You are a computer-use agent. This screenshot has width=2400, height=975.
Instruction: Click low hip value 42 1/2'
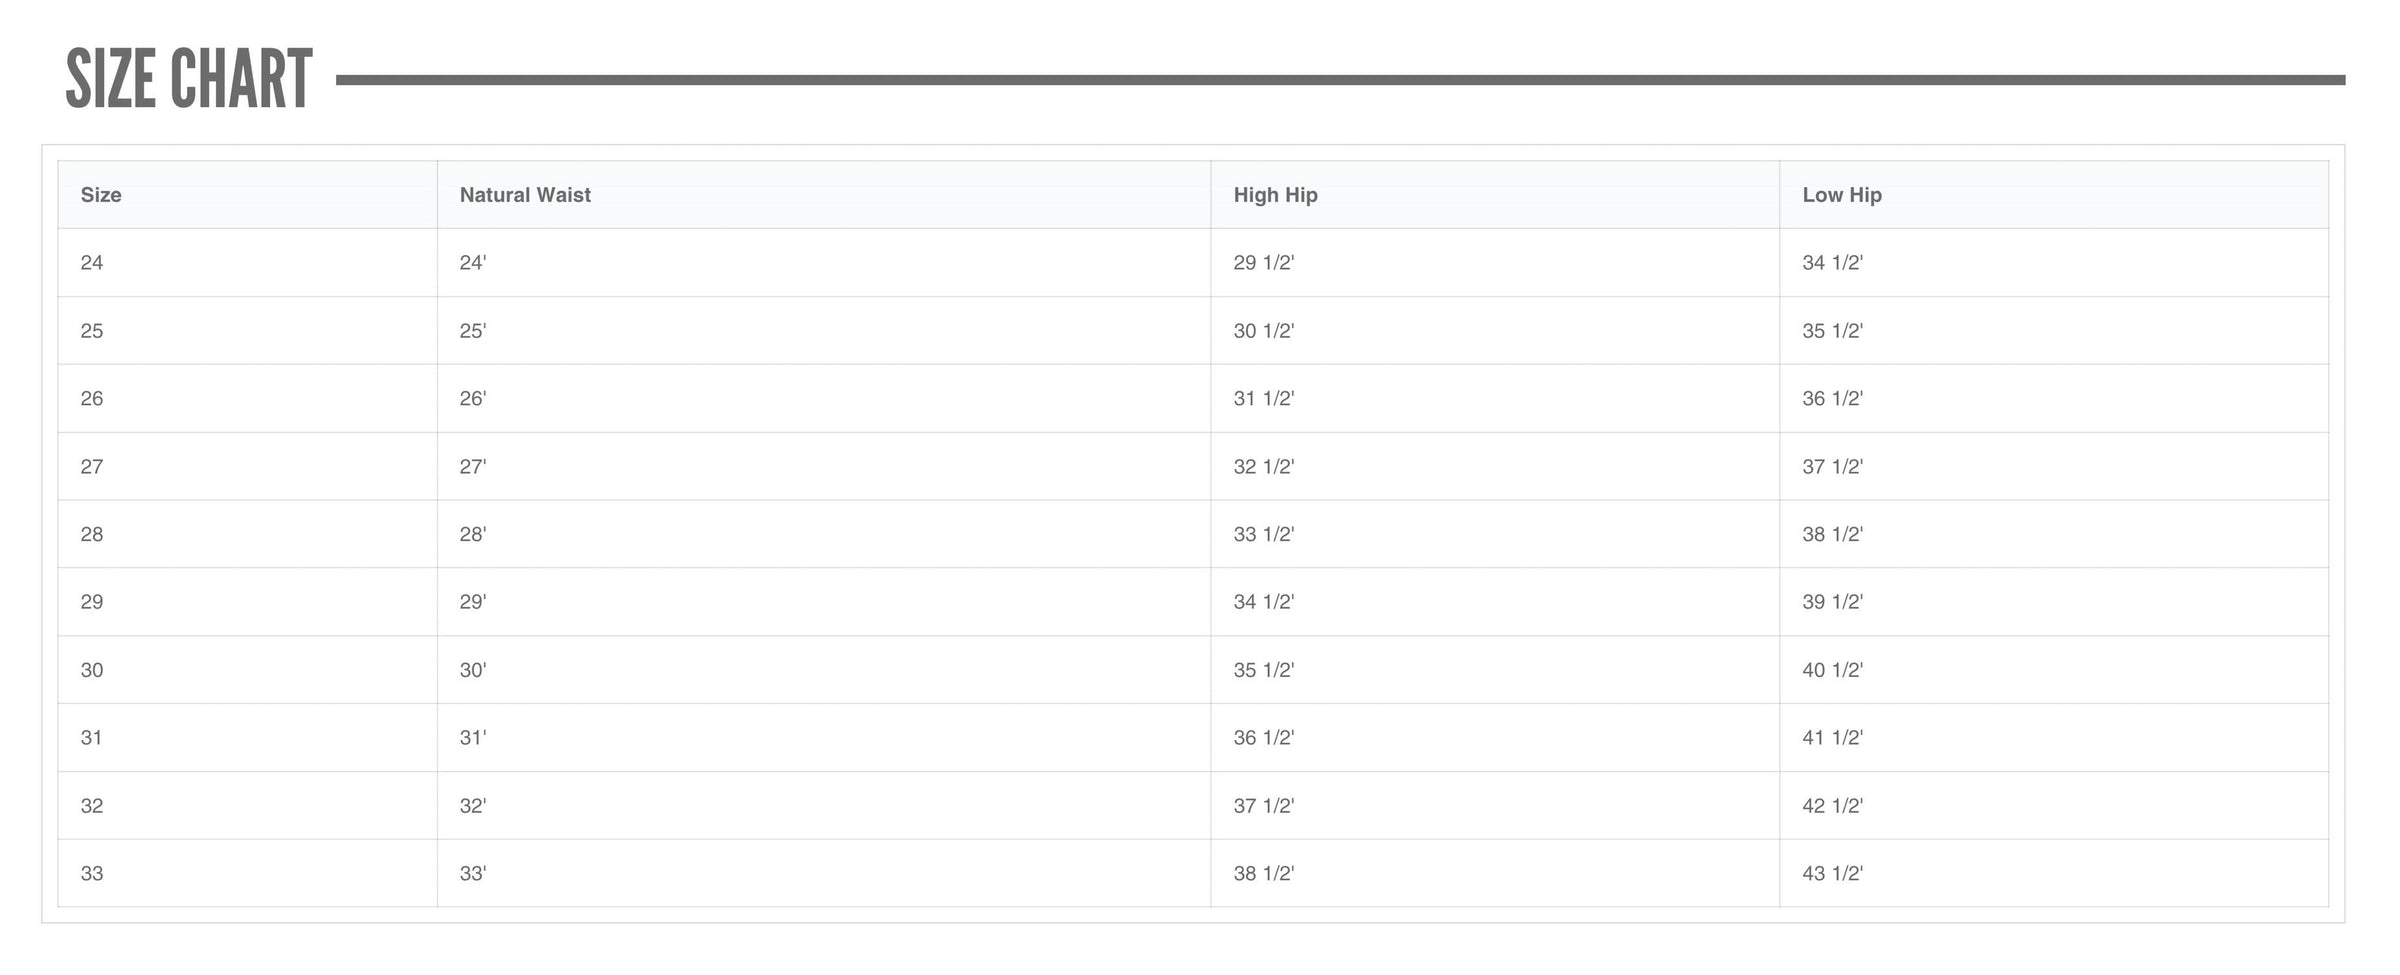point(1833,806)
